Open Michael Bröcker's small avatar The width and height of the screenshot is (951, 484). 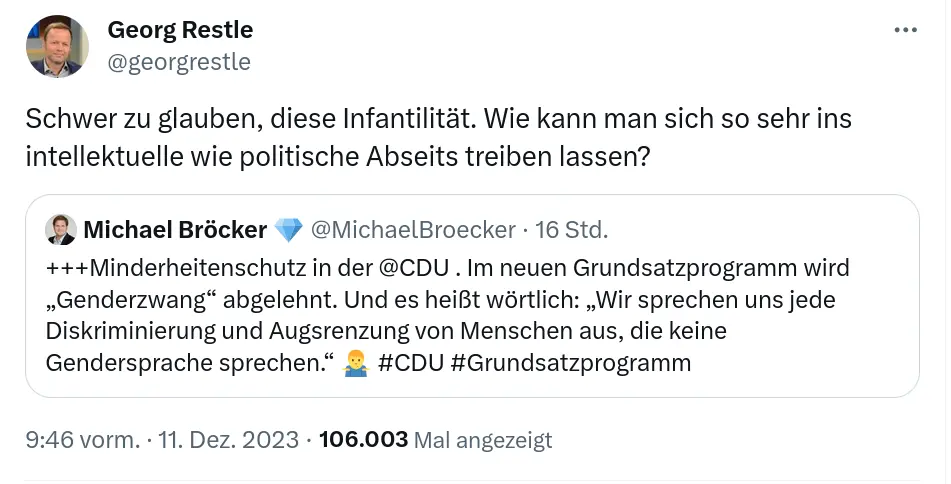(x=61, y=230)
